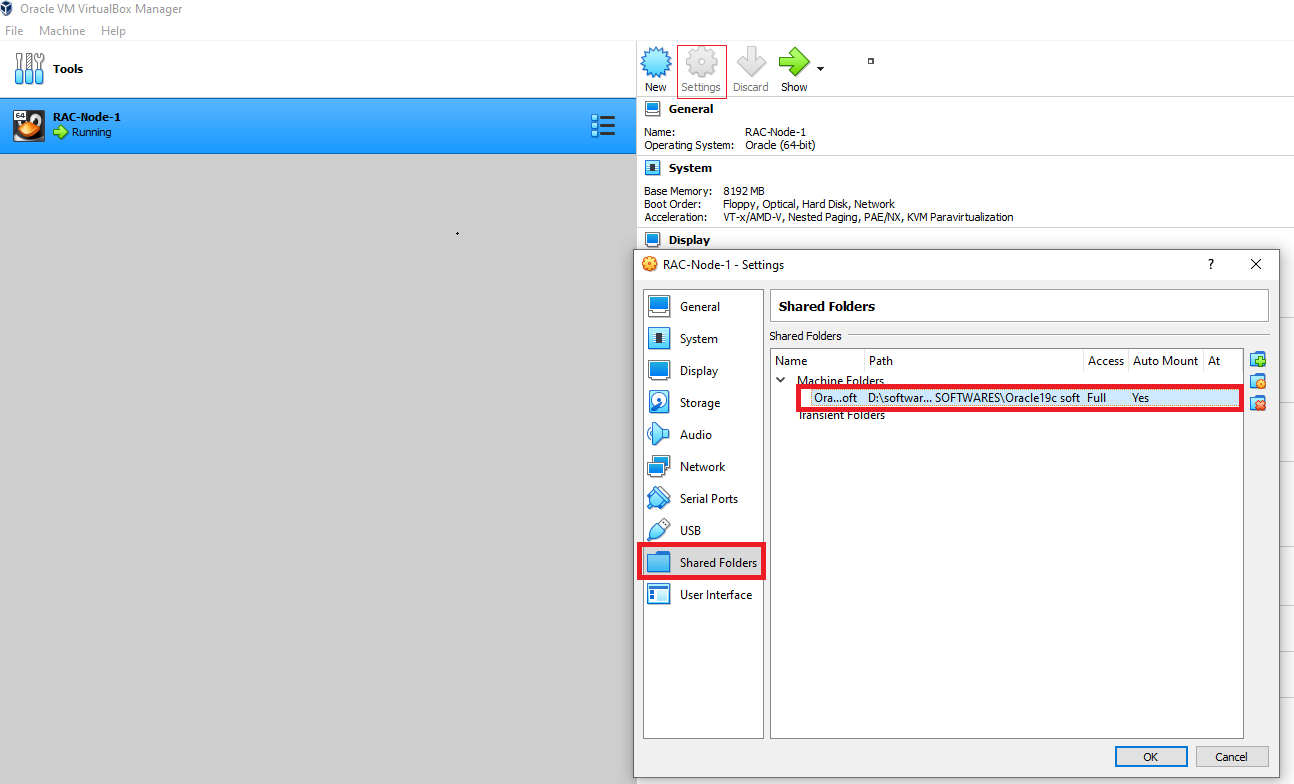Click the edit shared folder icon
Image resolution: width=1294 pixels, height=784 pixels.
pos(1258,382)
